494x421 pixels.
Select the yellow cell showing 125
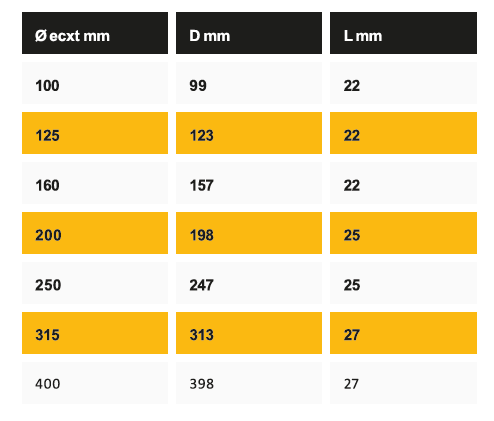click(95, 133)
